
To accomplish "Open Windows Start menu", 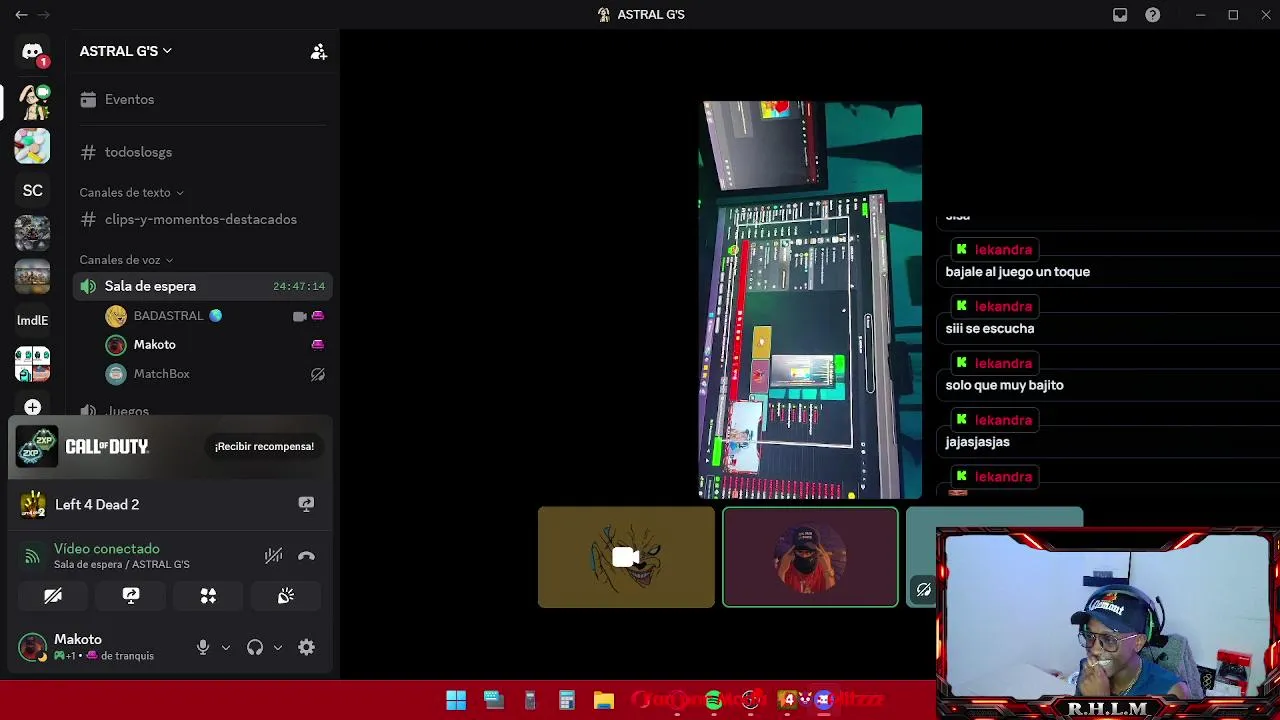I will pyautogui.click(x=456, y=700).
